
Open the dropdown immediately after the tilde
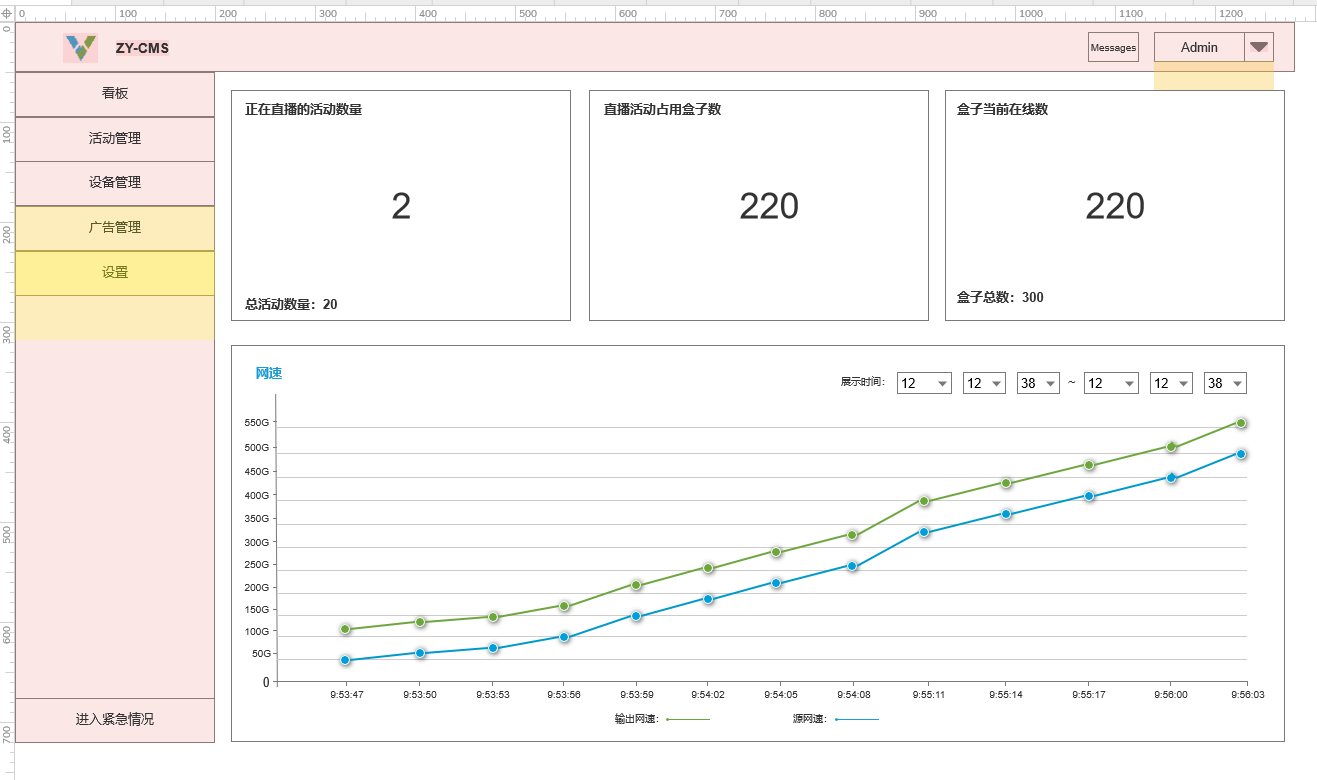(1111, 383)
